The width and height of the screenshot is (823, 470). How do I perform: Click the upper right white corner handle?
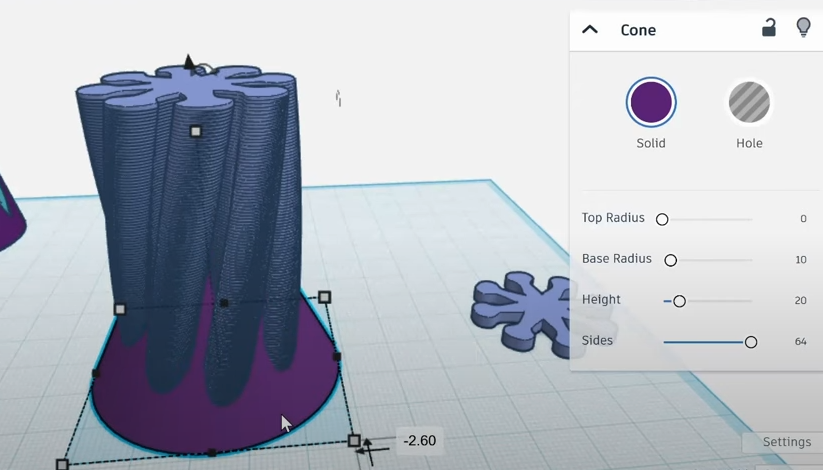[x=324, y=297]
